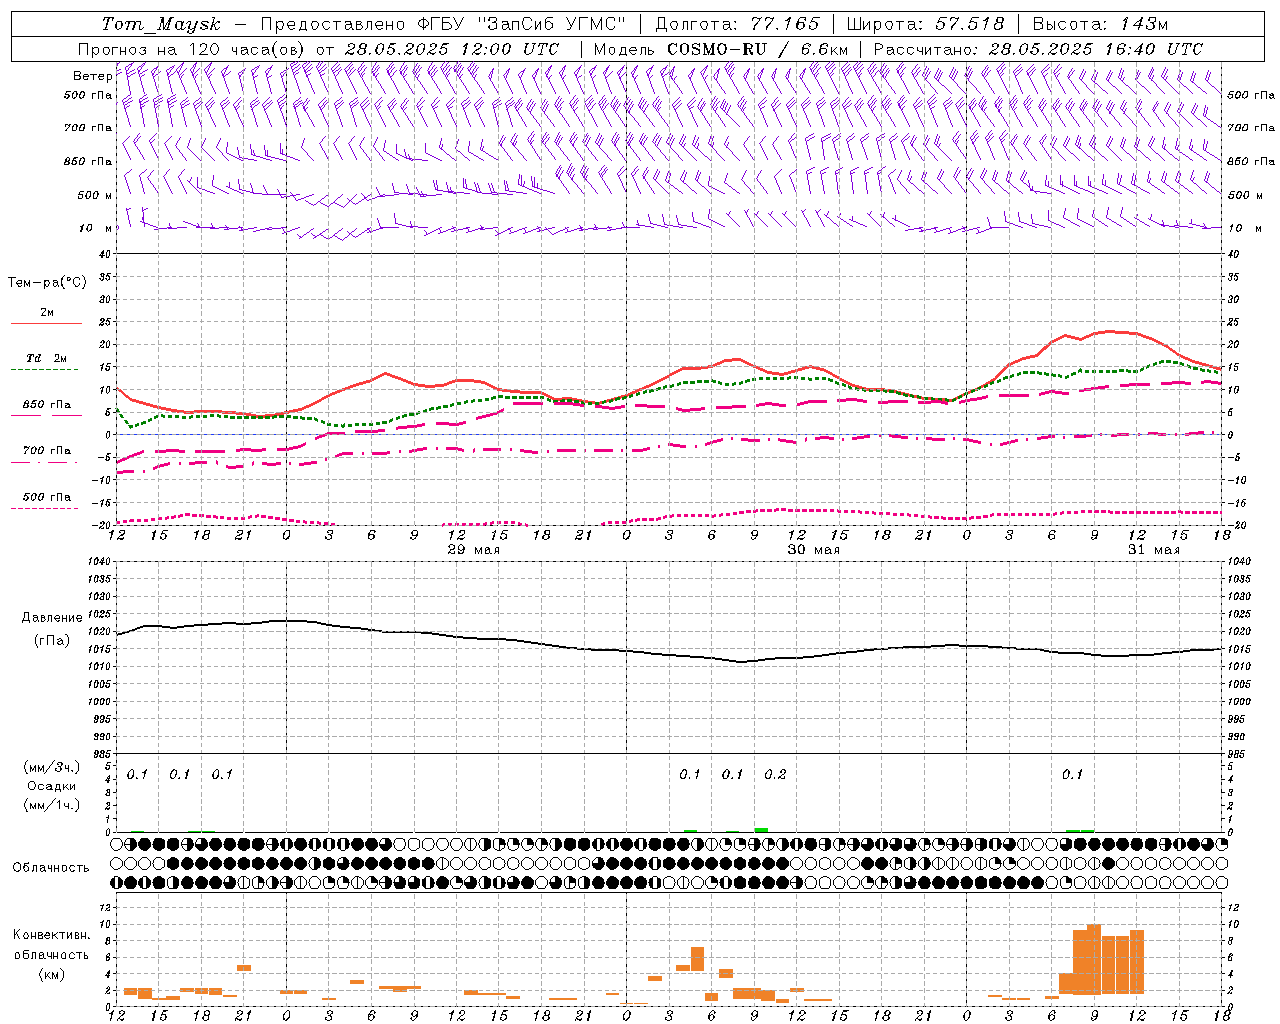Click the '30 мая' date label
The width and height of the screenshot is (1280, 1024).
tap(813, 550)
